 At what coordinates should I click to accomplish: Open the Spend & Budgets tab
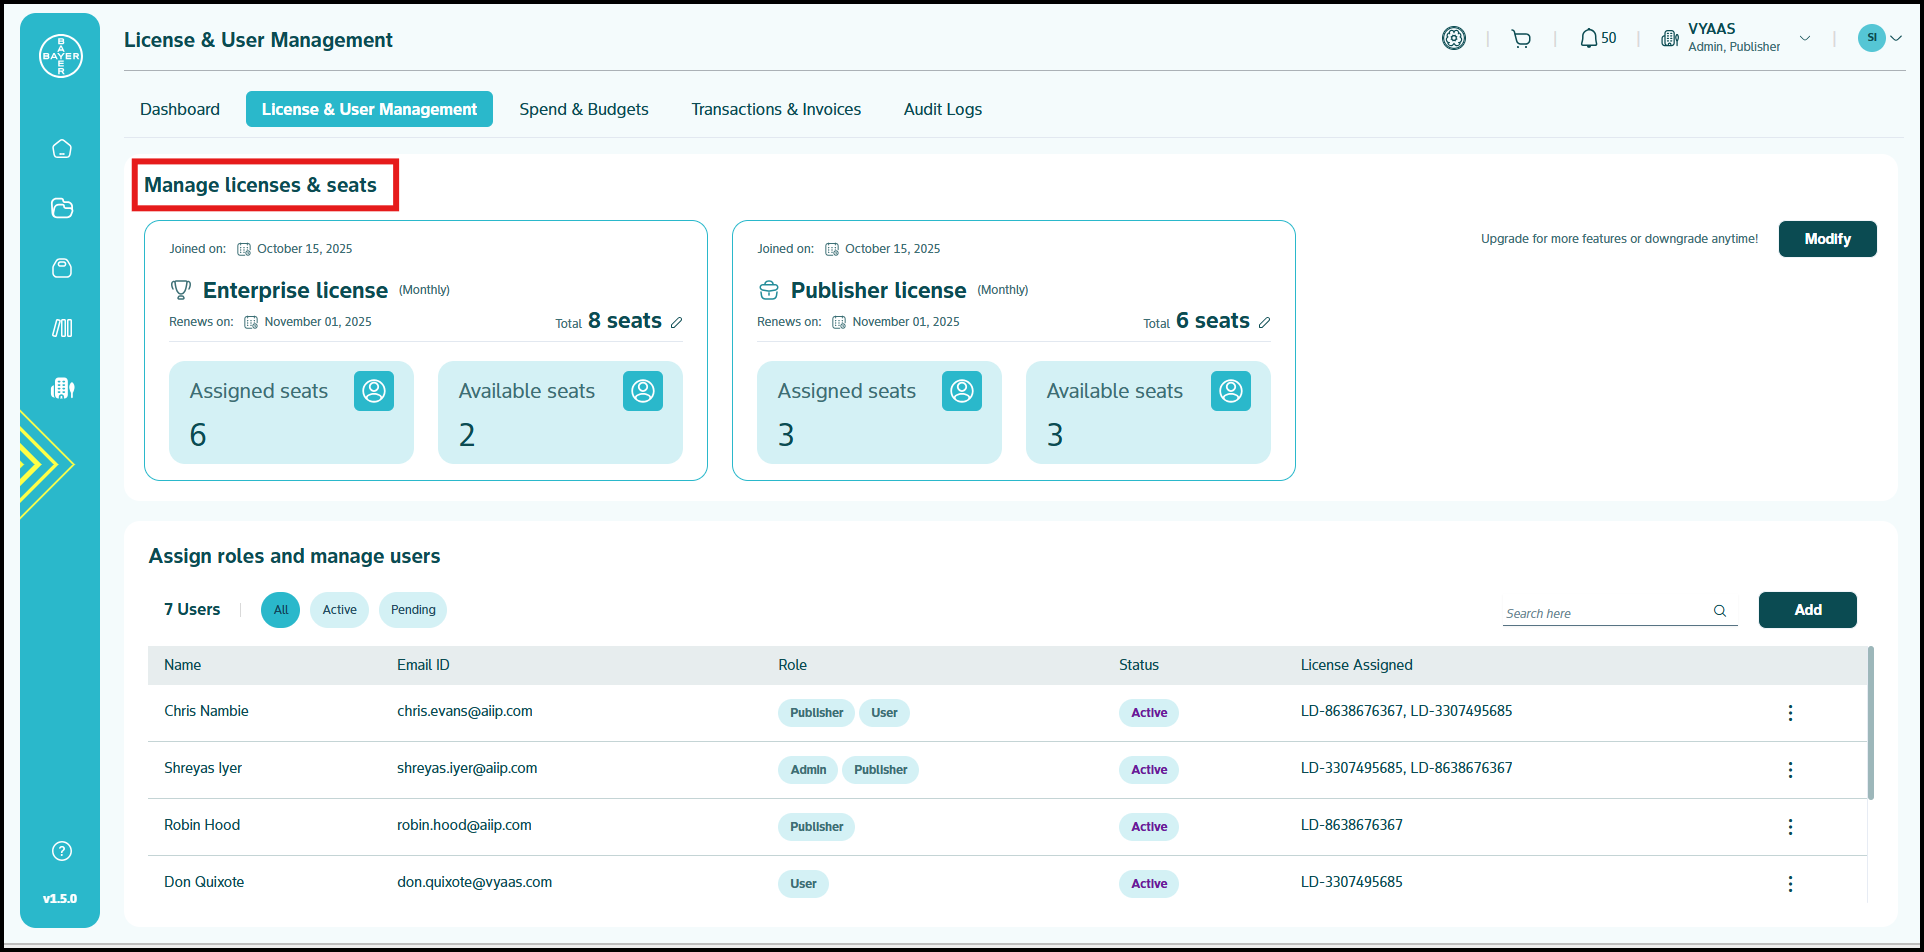(584, 109)
